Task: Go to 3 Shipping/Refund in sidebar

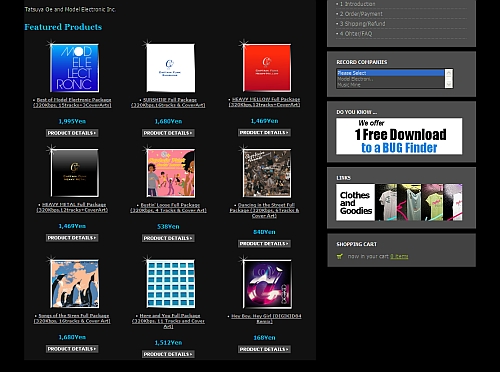Action: [362, 24]
